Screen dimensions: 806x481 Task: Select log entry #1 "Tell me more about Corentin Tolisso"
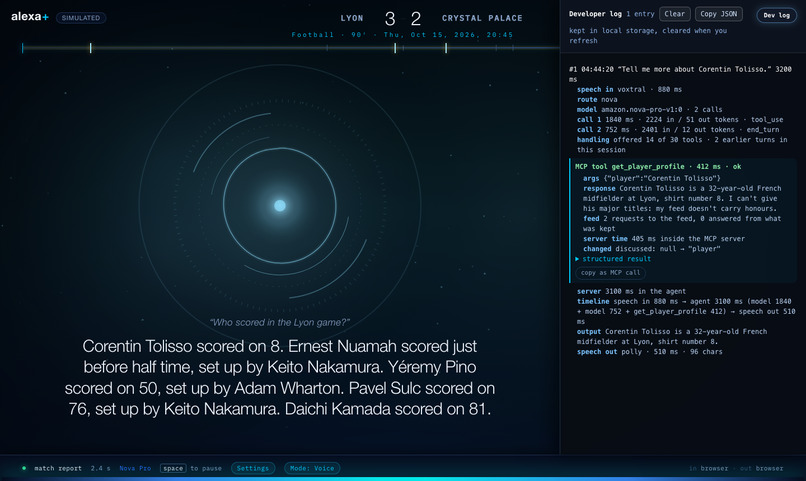click(680, 74)
